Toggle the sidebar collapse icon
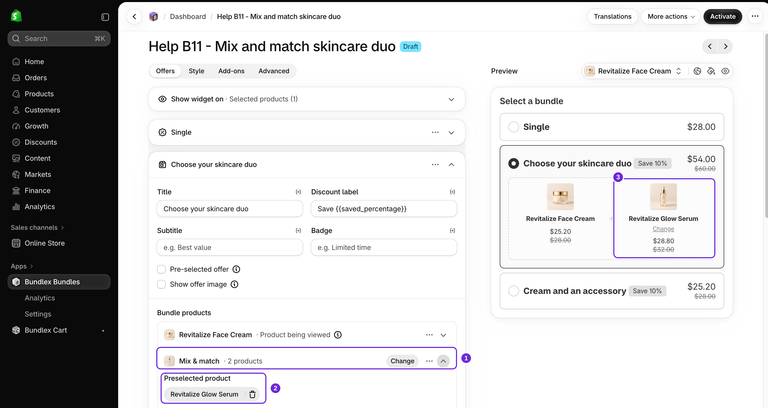 (x=105, y=17)
